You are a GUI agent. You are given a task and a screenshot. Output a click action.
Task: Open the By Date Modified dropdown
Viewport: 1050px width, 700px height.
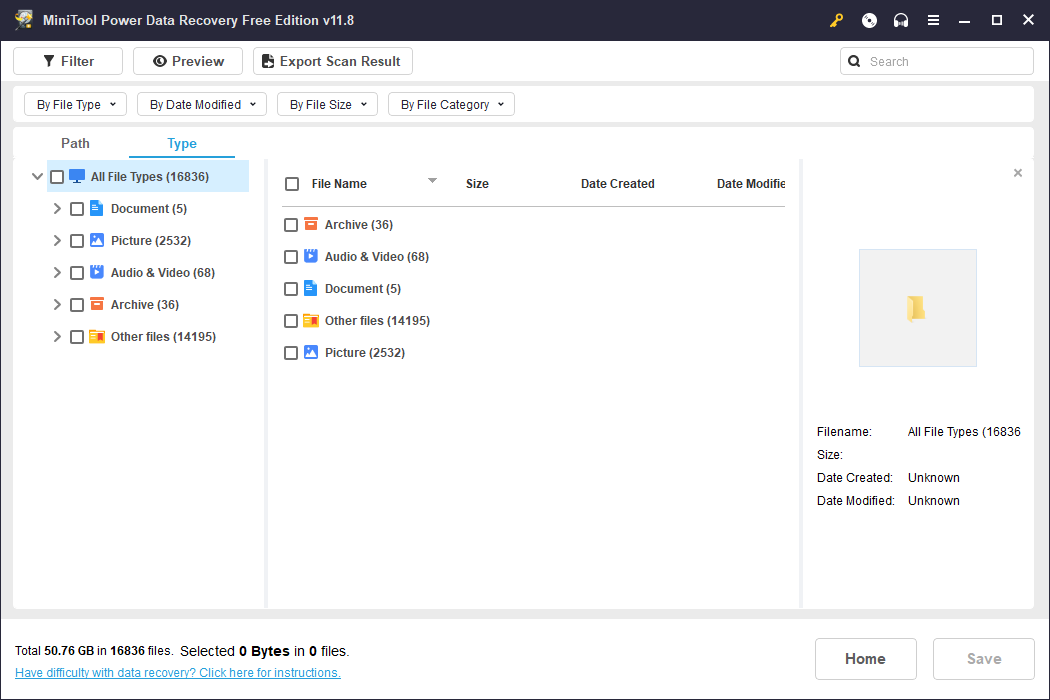[x=202, y=104]
